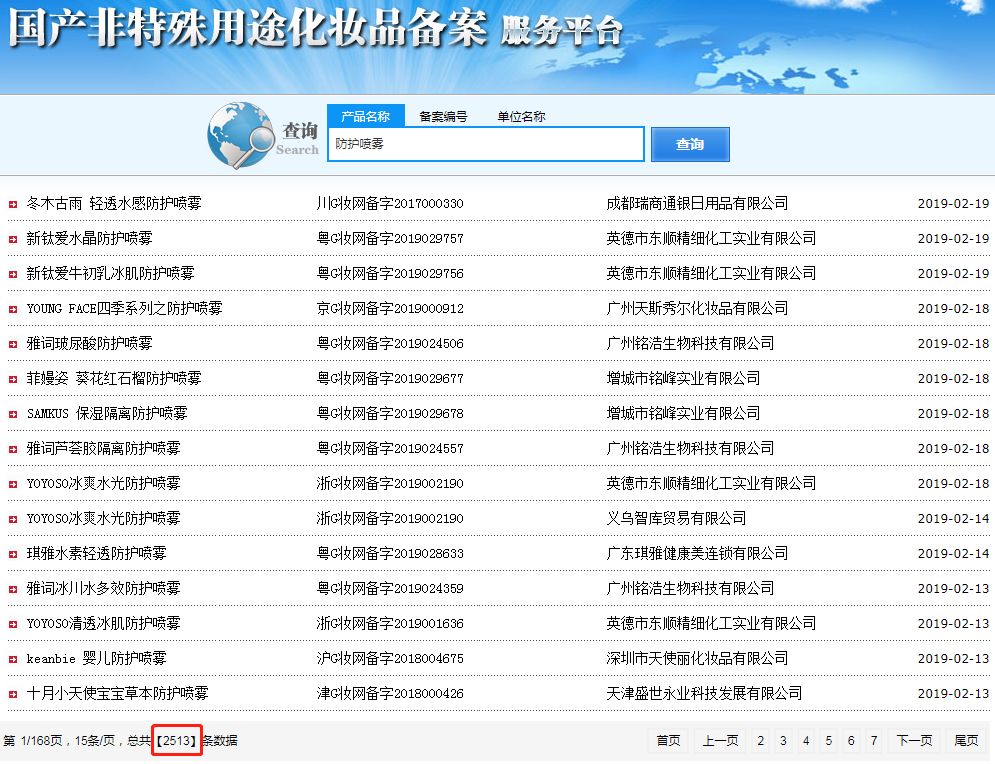Select the 产品名称 search tab
The image size is (995, 764).
click(x=366, y=116)
